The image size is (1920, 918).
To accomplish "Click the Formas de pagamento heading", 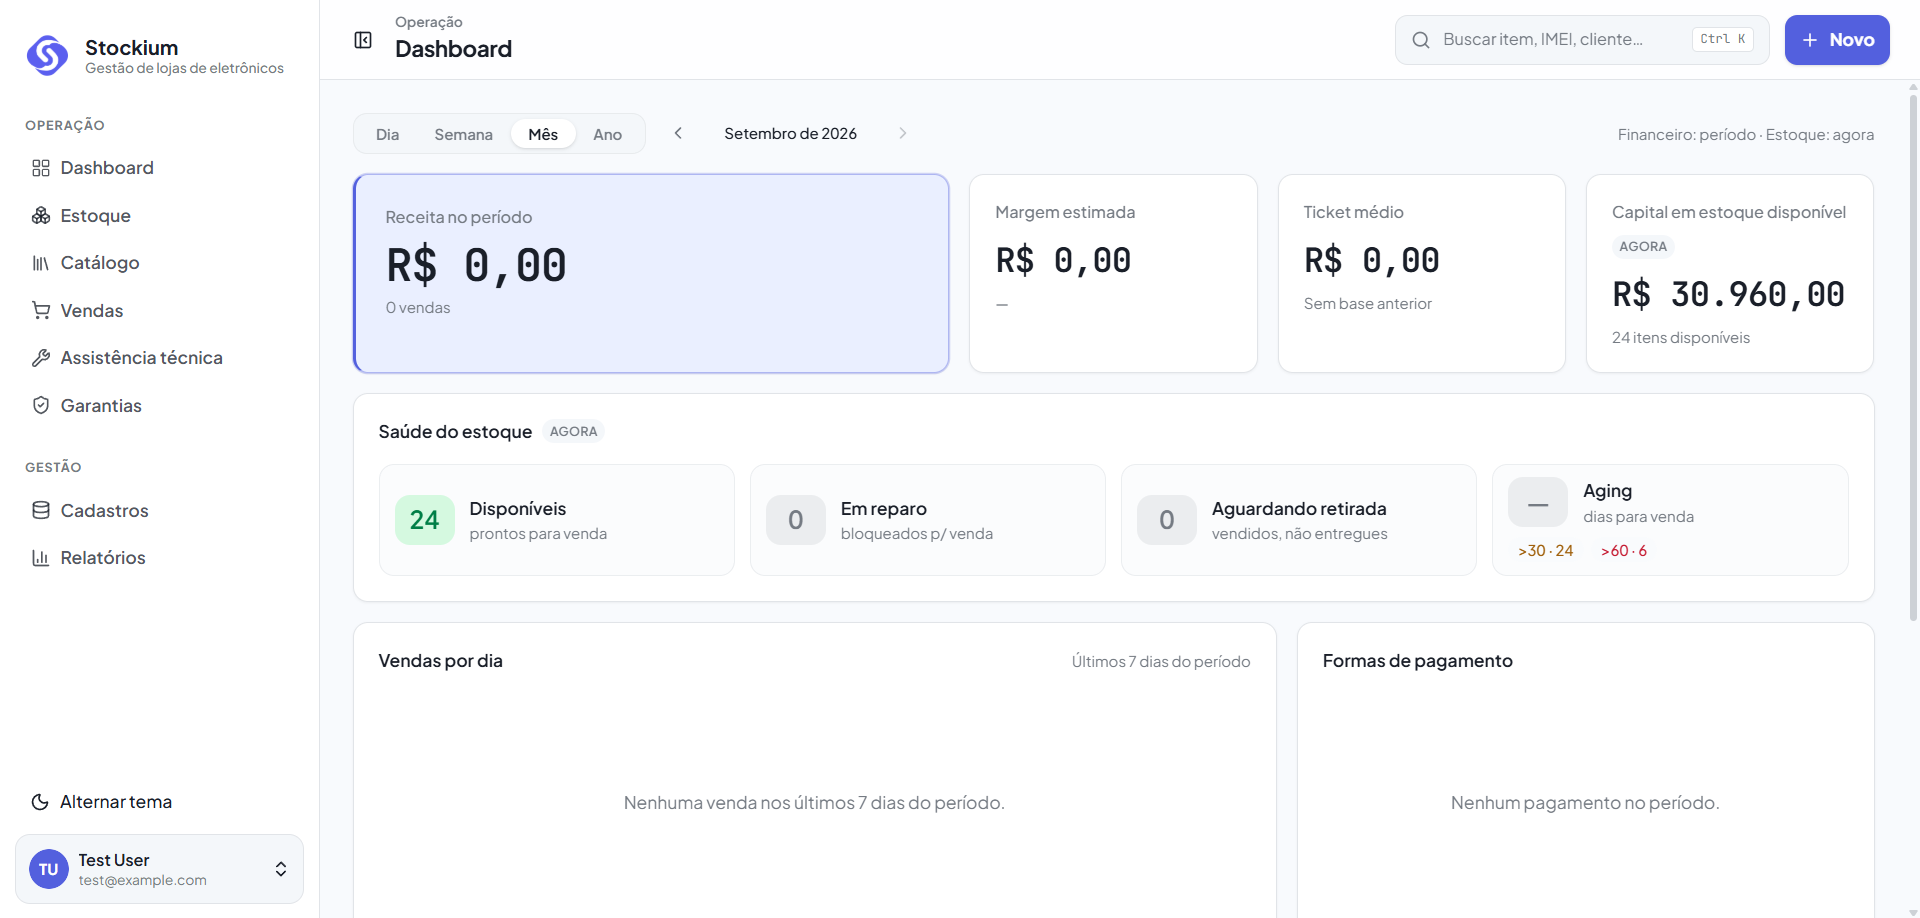I will [1418, 661].
